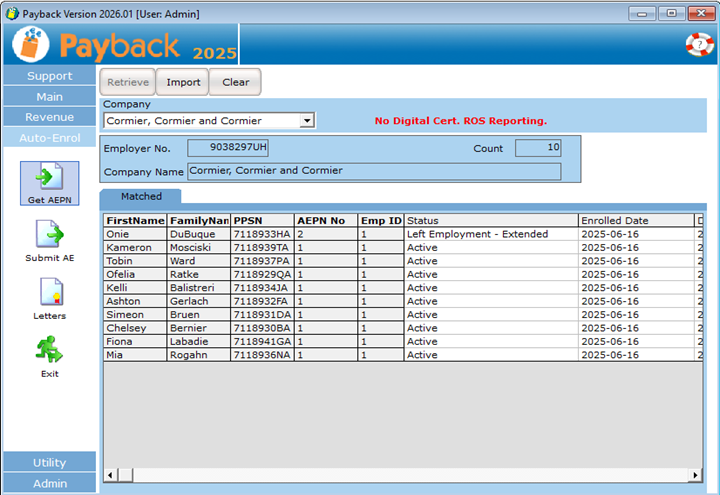This screenshot has height=495, width=720.
Task: Open the Letters icon
Action: pos(49,294)
